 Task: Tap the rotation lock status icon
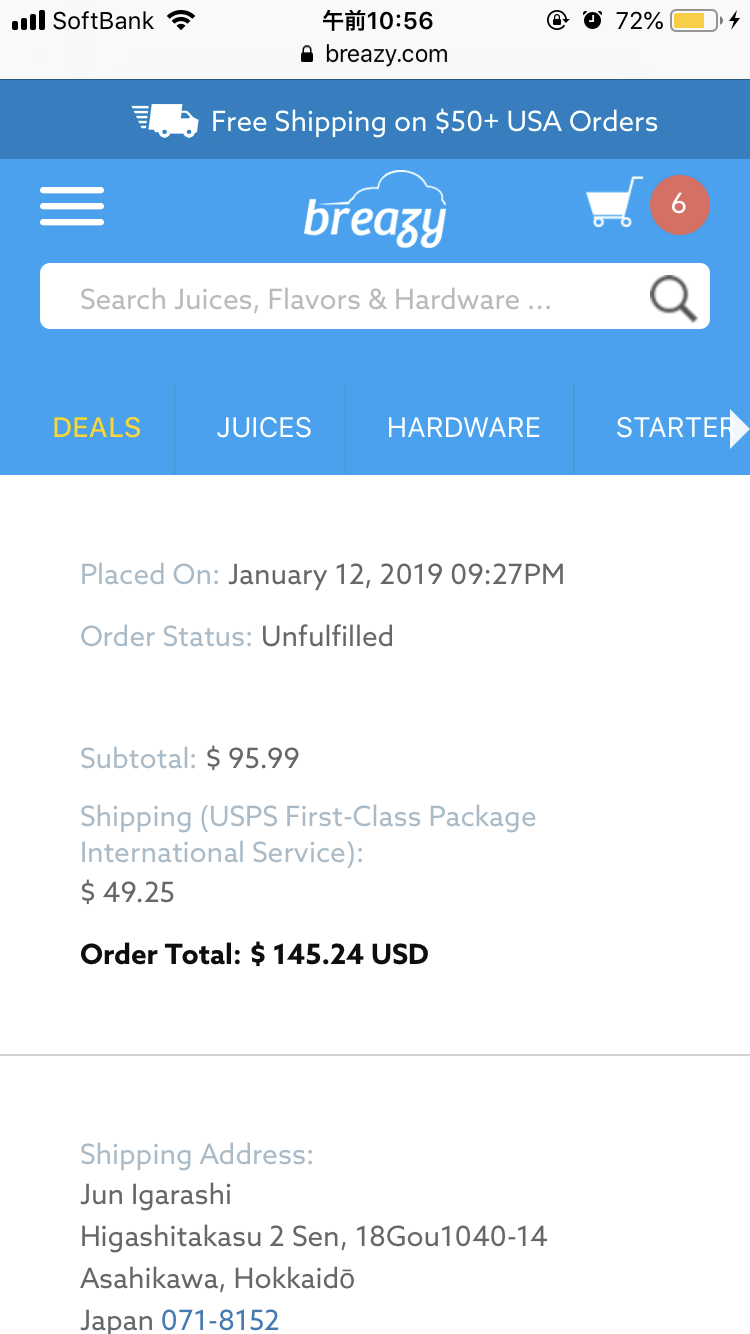[x=558, y=20]
